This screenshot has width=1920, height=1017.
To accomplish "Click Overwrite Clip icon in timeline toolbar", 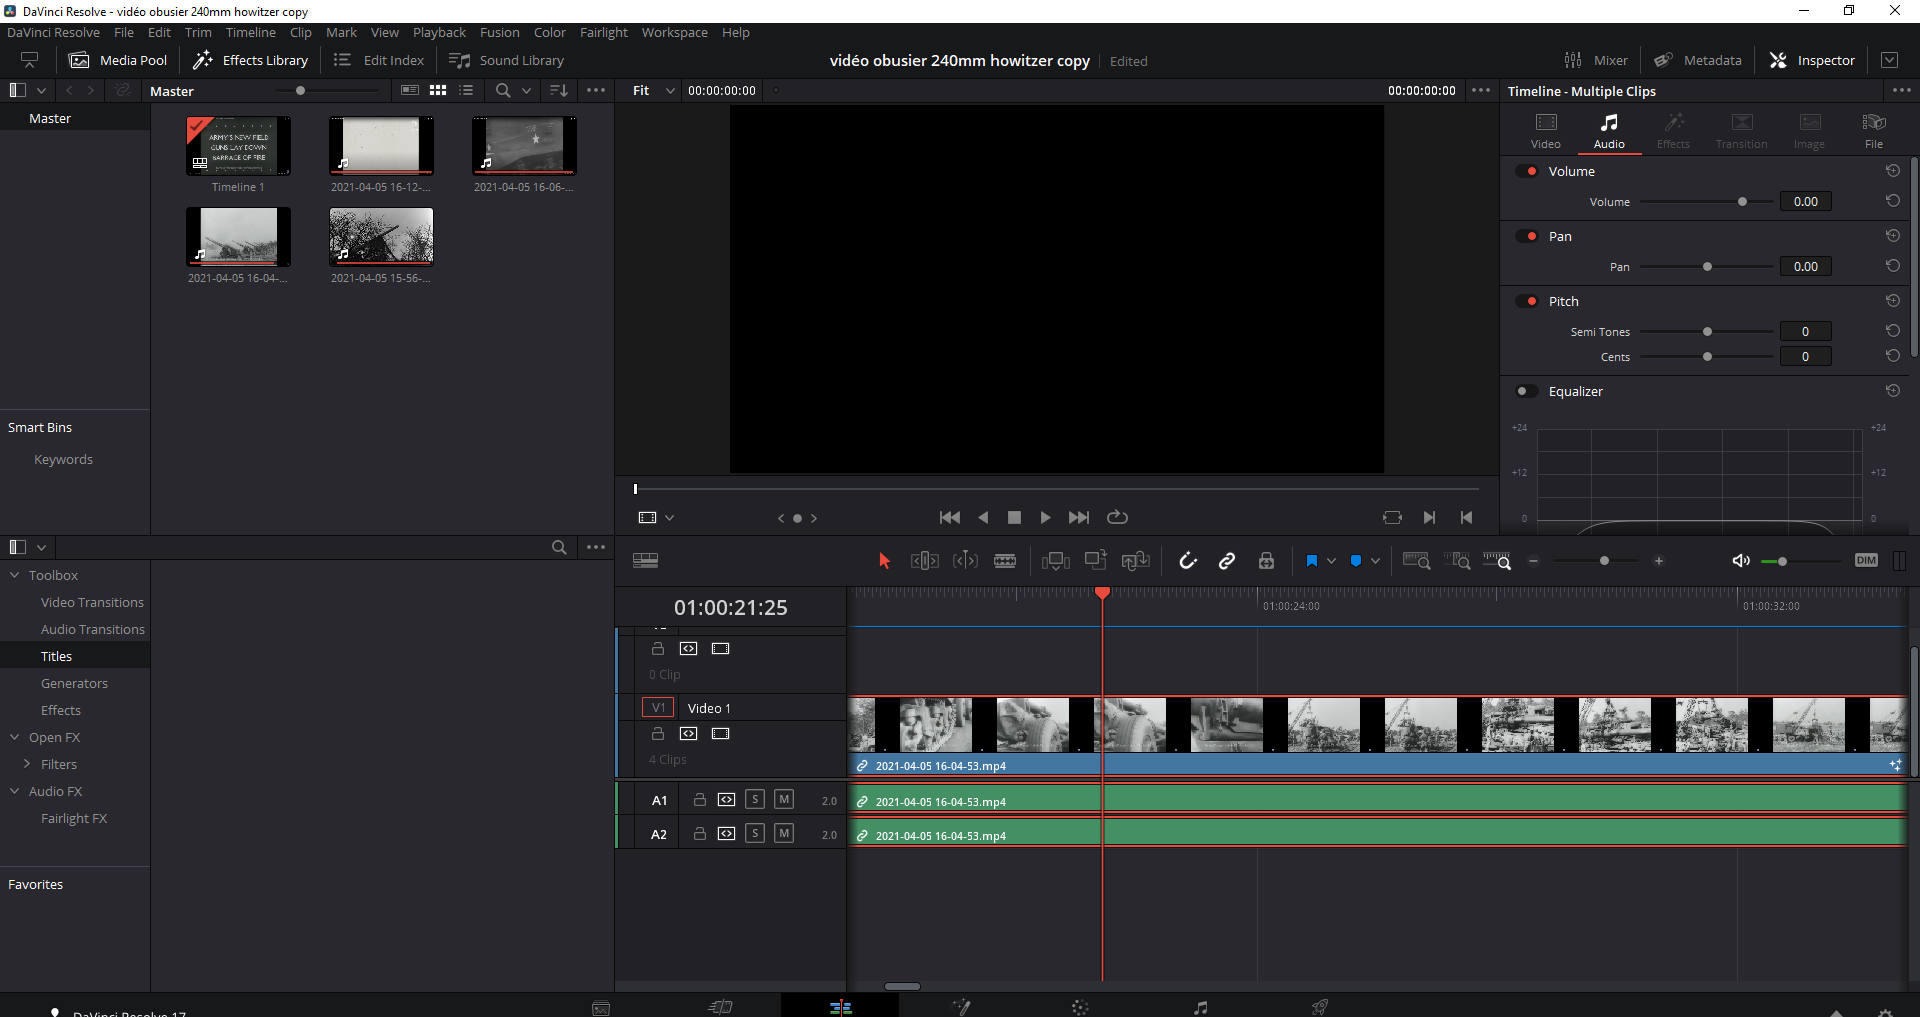I will [1096, 561].
